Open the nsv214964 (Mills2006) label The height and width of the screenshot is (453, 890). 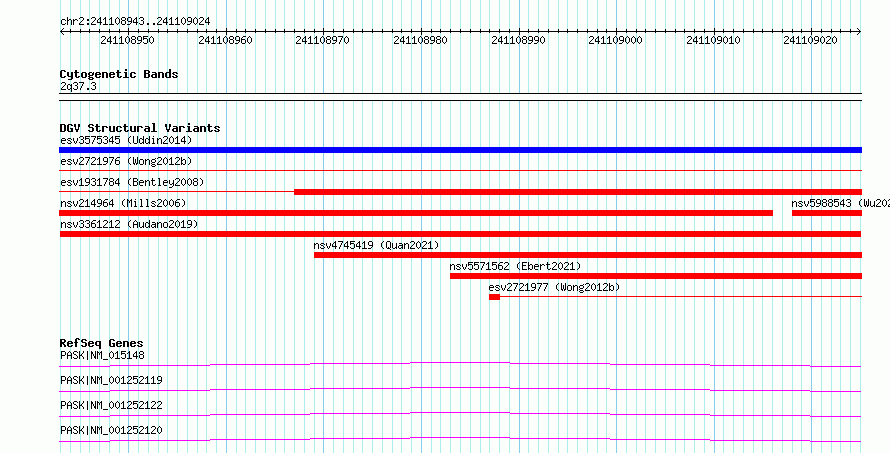coord(123,203)
